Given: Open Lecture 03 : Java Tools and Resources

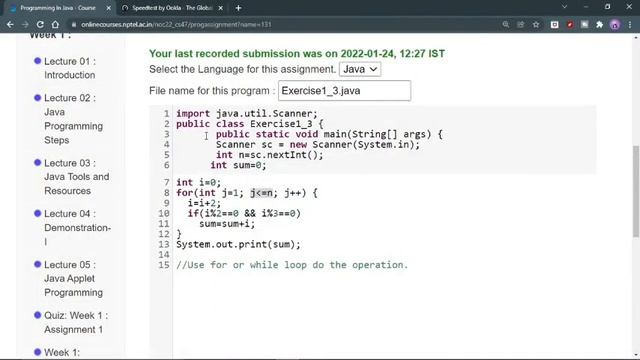Looking at the screenshot, I should [x=77, y=177].
